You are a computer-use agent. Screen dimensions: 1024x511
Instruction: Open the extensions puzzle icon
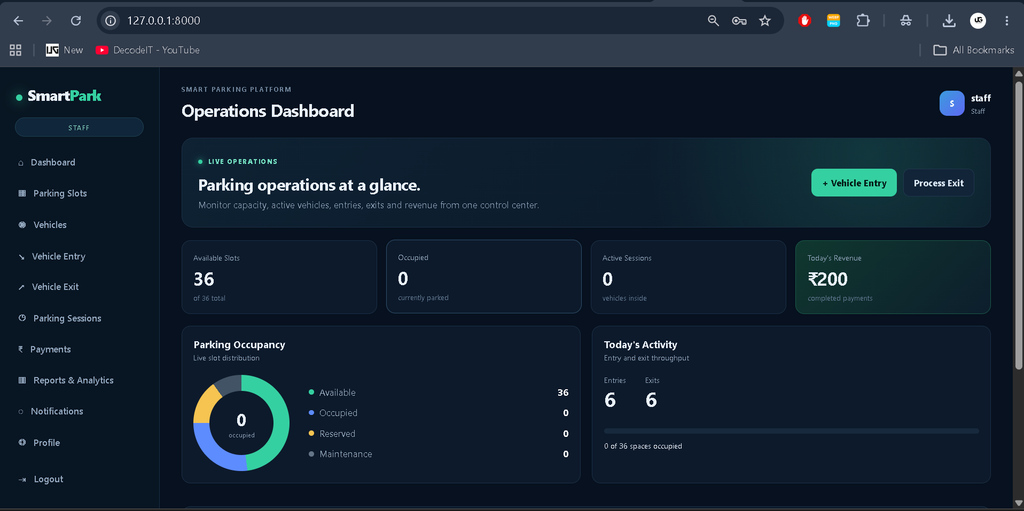863,21
